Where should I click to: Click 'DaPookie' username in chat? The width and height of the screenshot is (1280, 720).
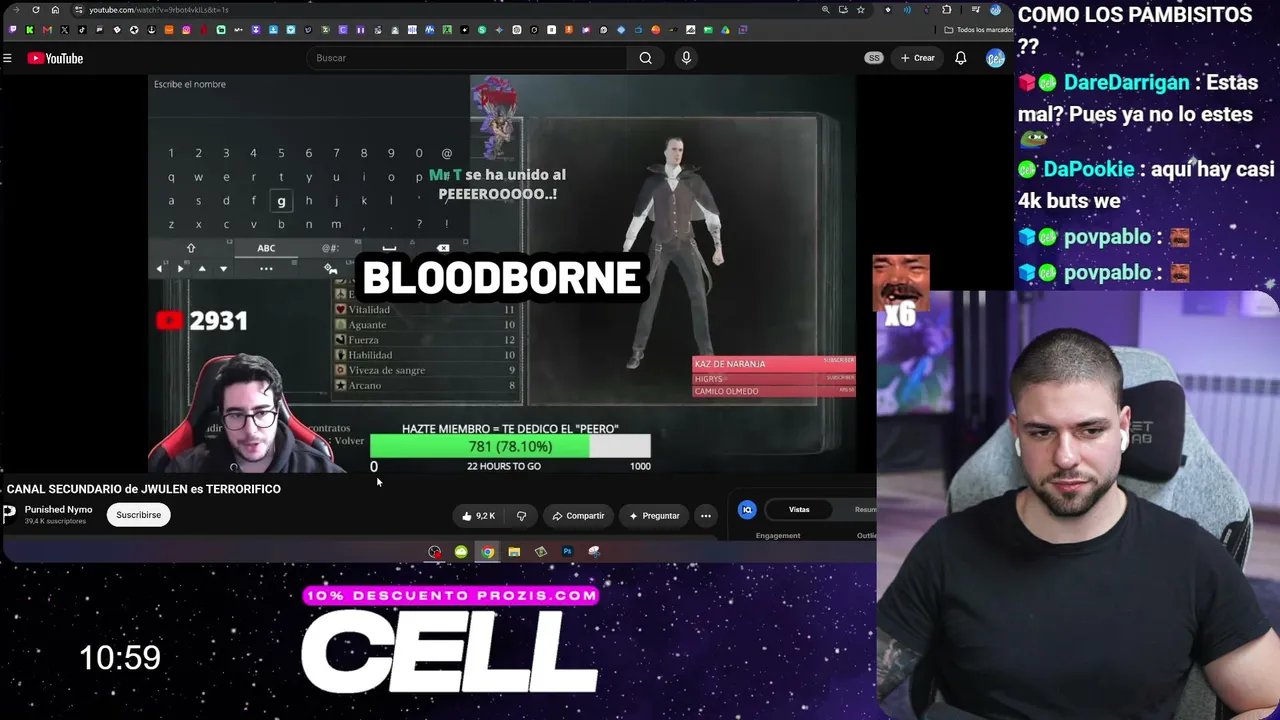(x=1089, y=169)
